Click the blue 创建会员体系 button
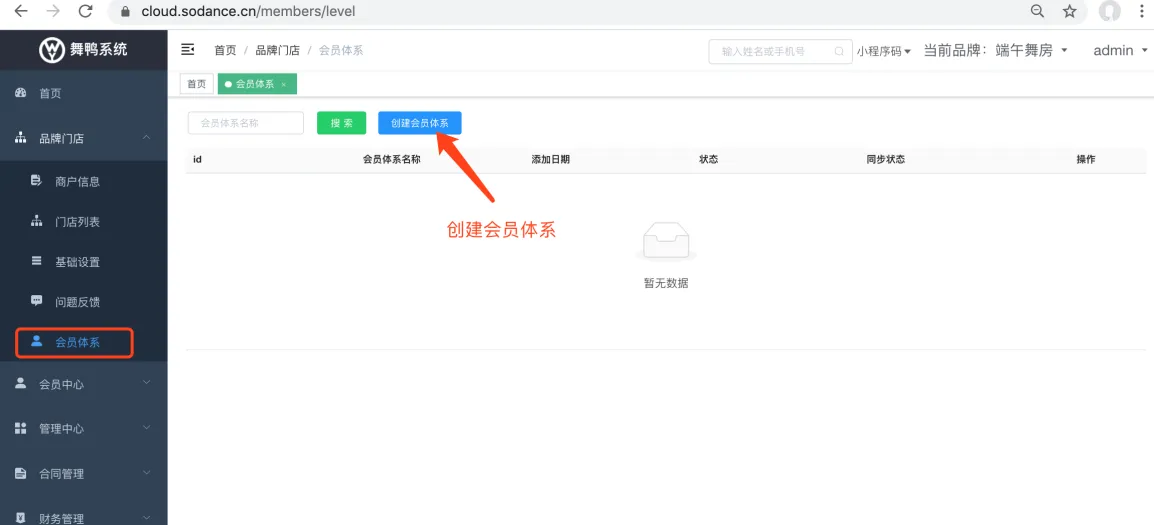 point(419,123)
